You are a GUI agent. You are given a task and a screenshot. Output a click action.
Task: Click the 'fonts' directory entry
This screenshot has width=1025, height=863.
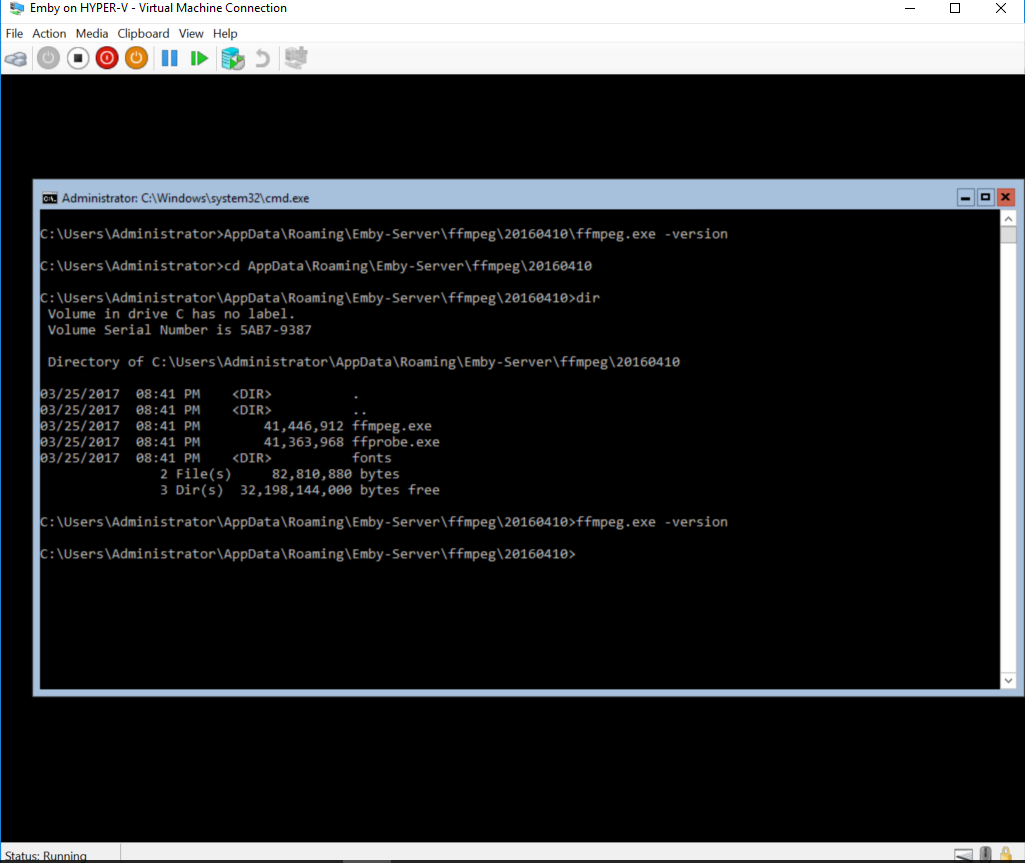[x=372, y=458]
